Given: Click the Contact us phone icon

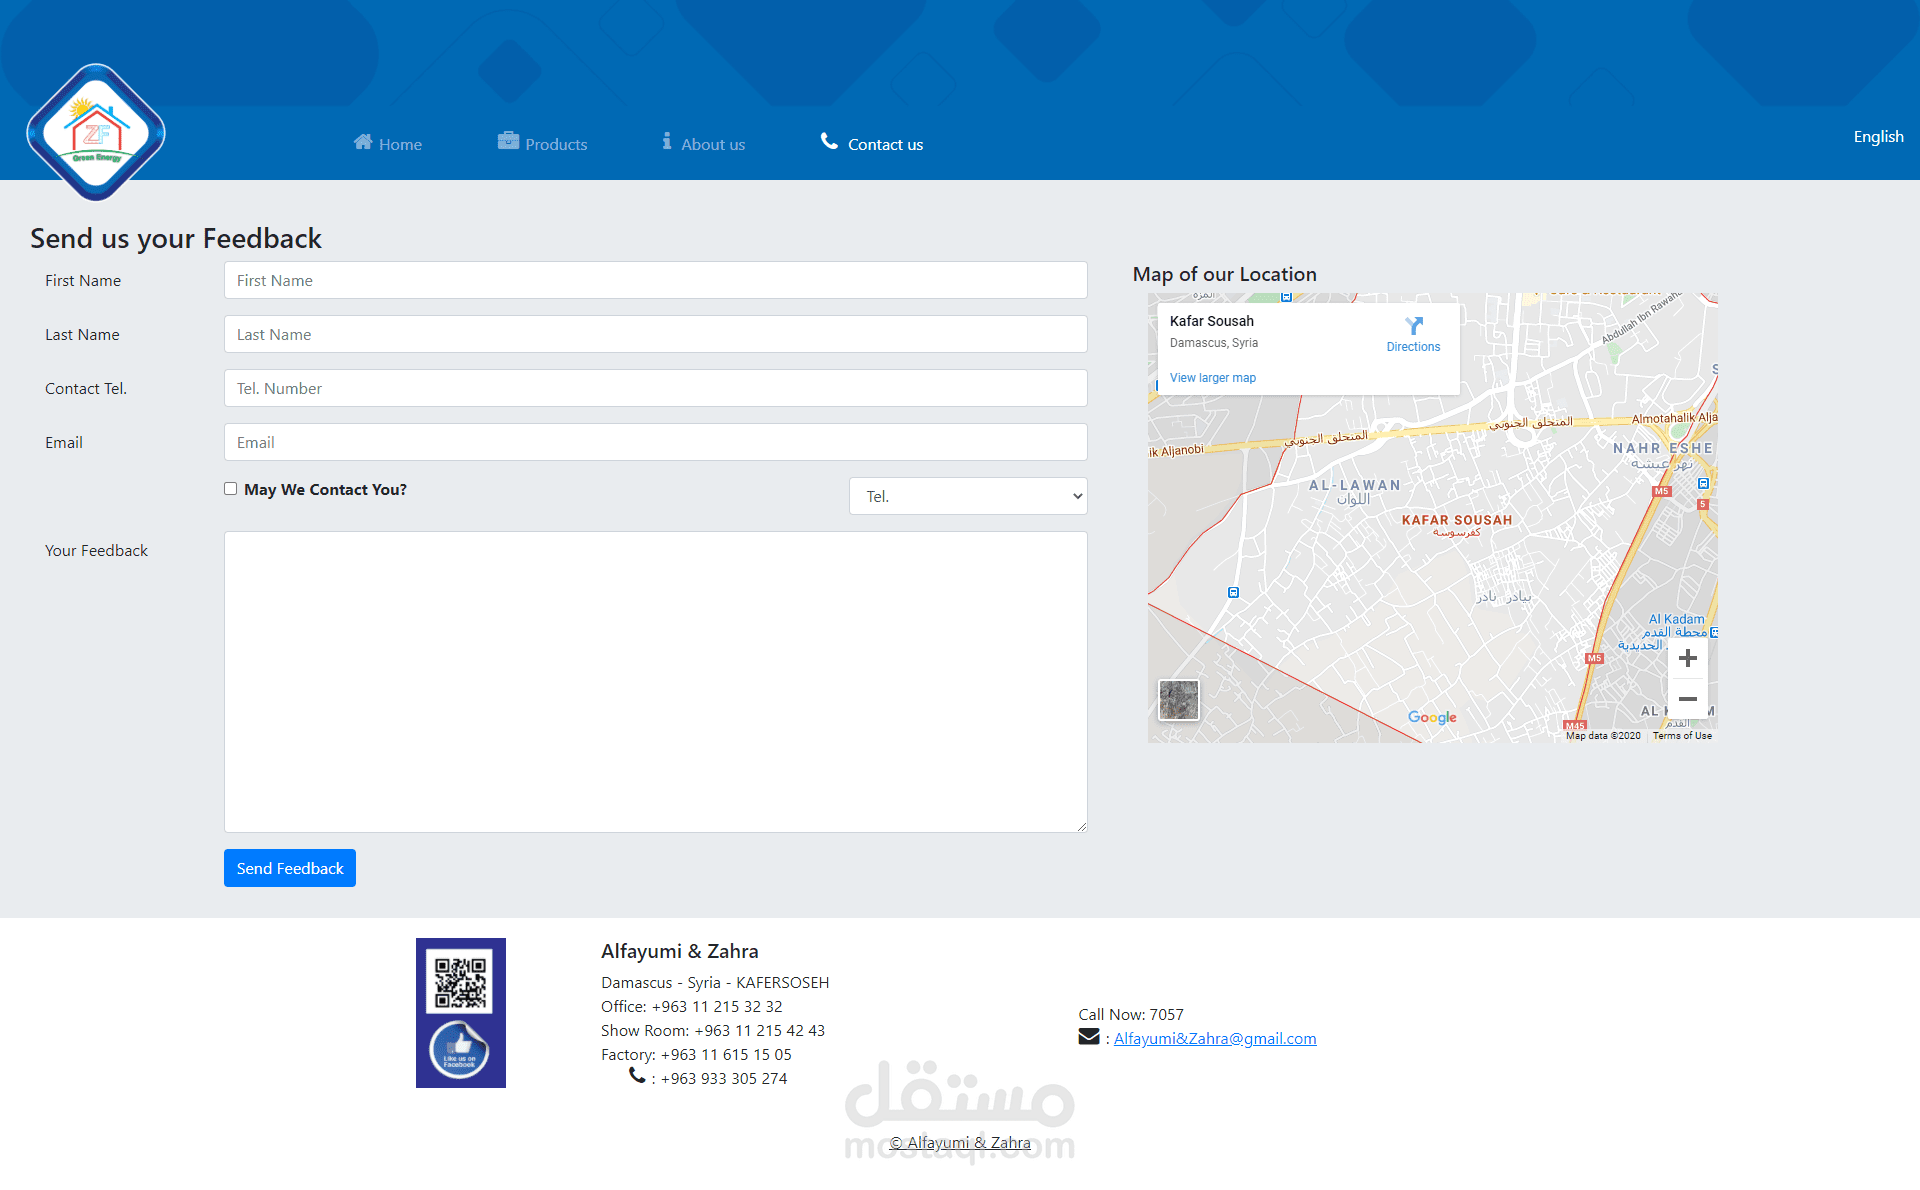Looking at the screenshot, I should coord(829,141).
